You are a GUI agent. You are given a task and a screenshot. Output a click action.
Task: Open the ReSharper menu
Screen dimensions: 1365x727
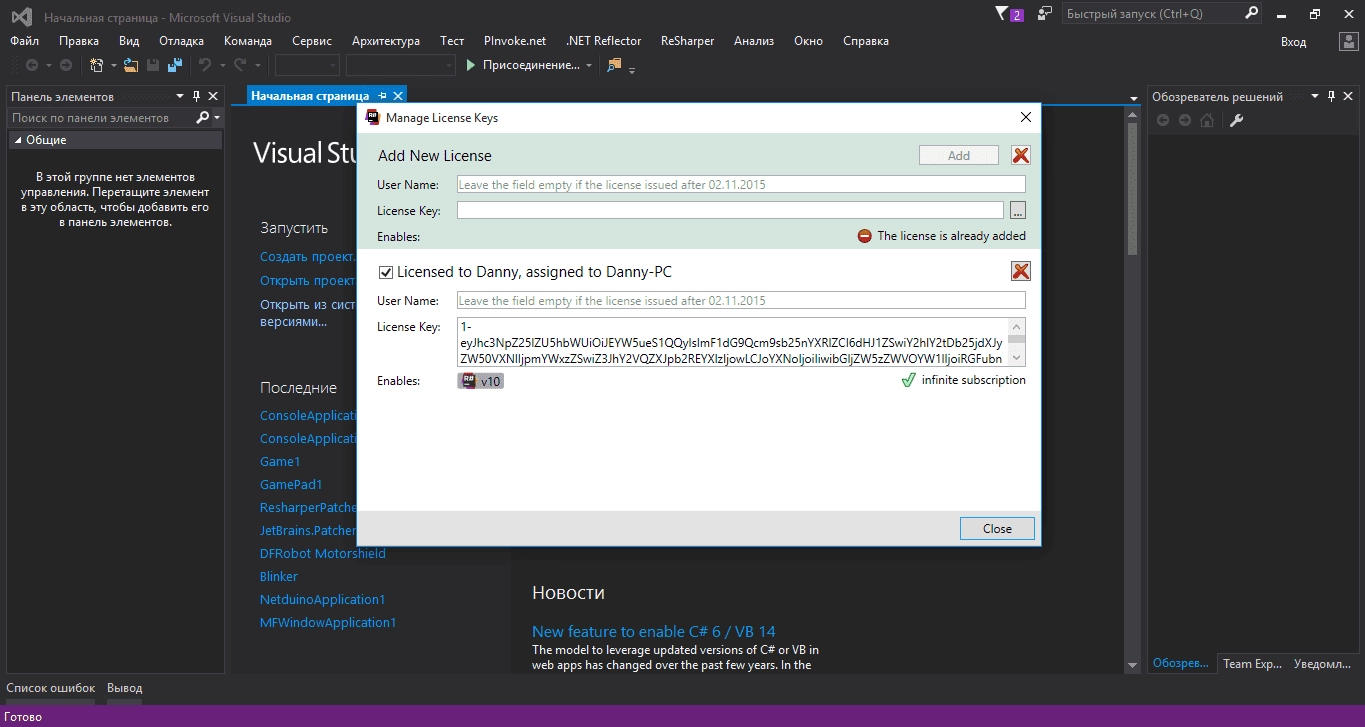[688, 41]
